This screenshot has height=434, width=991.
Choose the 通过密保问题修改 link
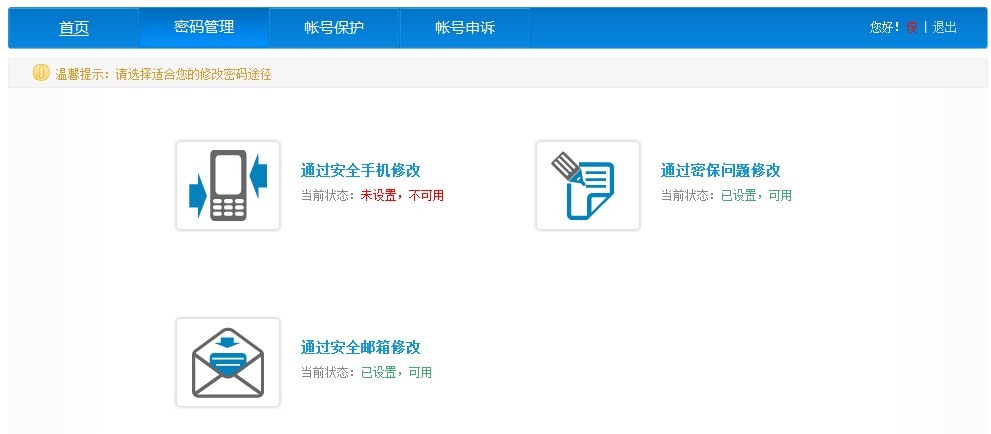click(720, 171)
